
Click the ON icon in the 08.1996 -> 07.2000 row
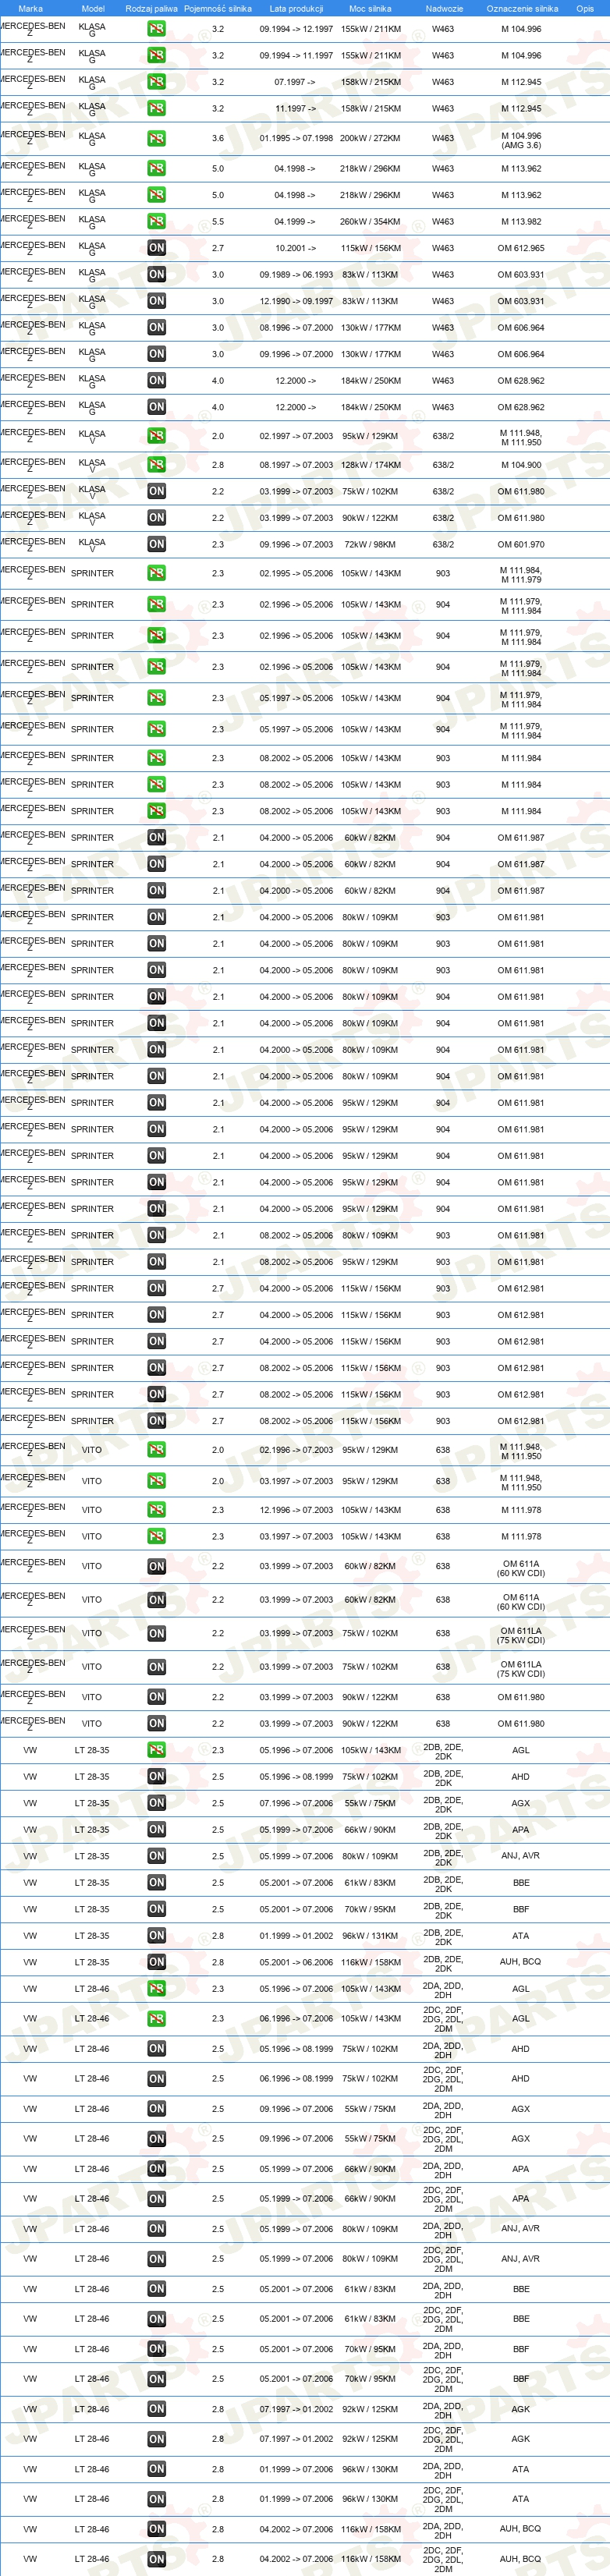pyautogui.click(x=156, y=328)
